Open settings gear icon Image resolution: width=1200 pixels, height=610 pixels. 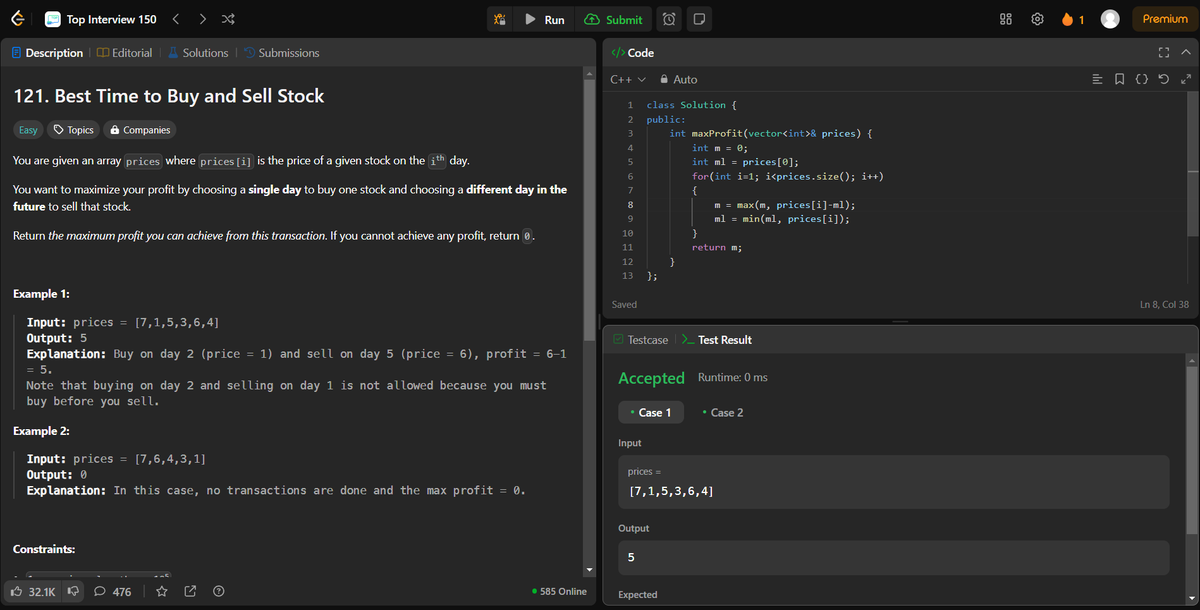[x=1037, y=19]
